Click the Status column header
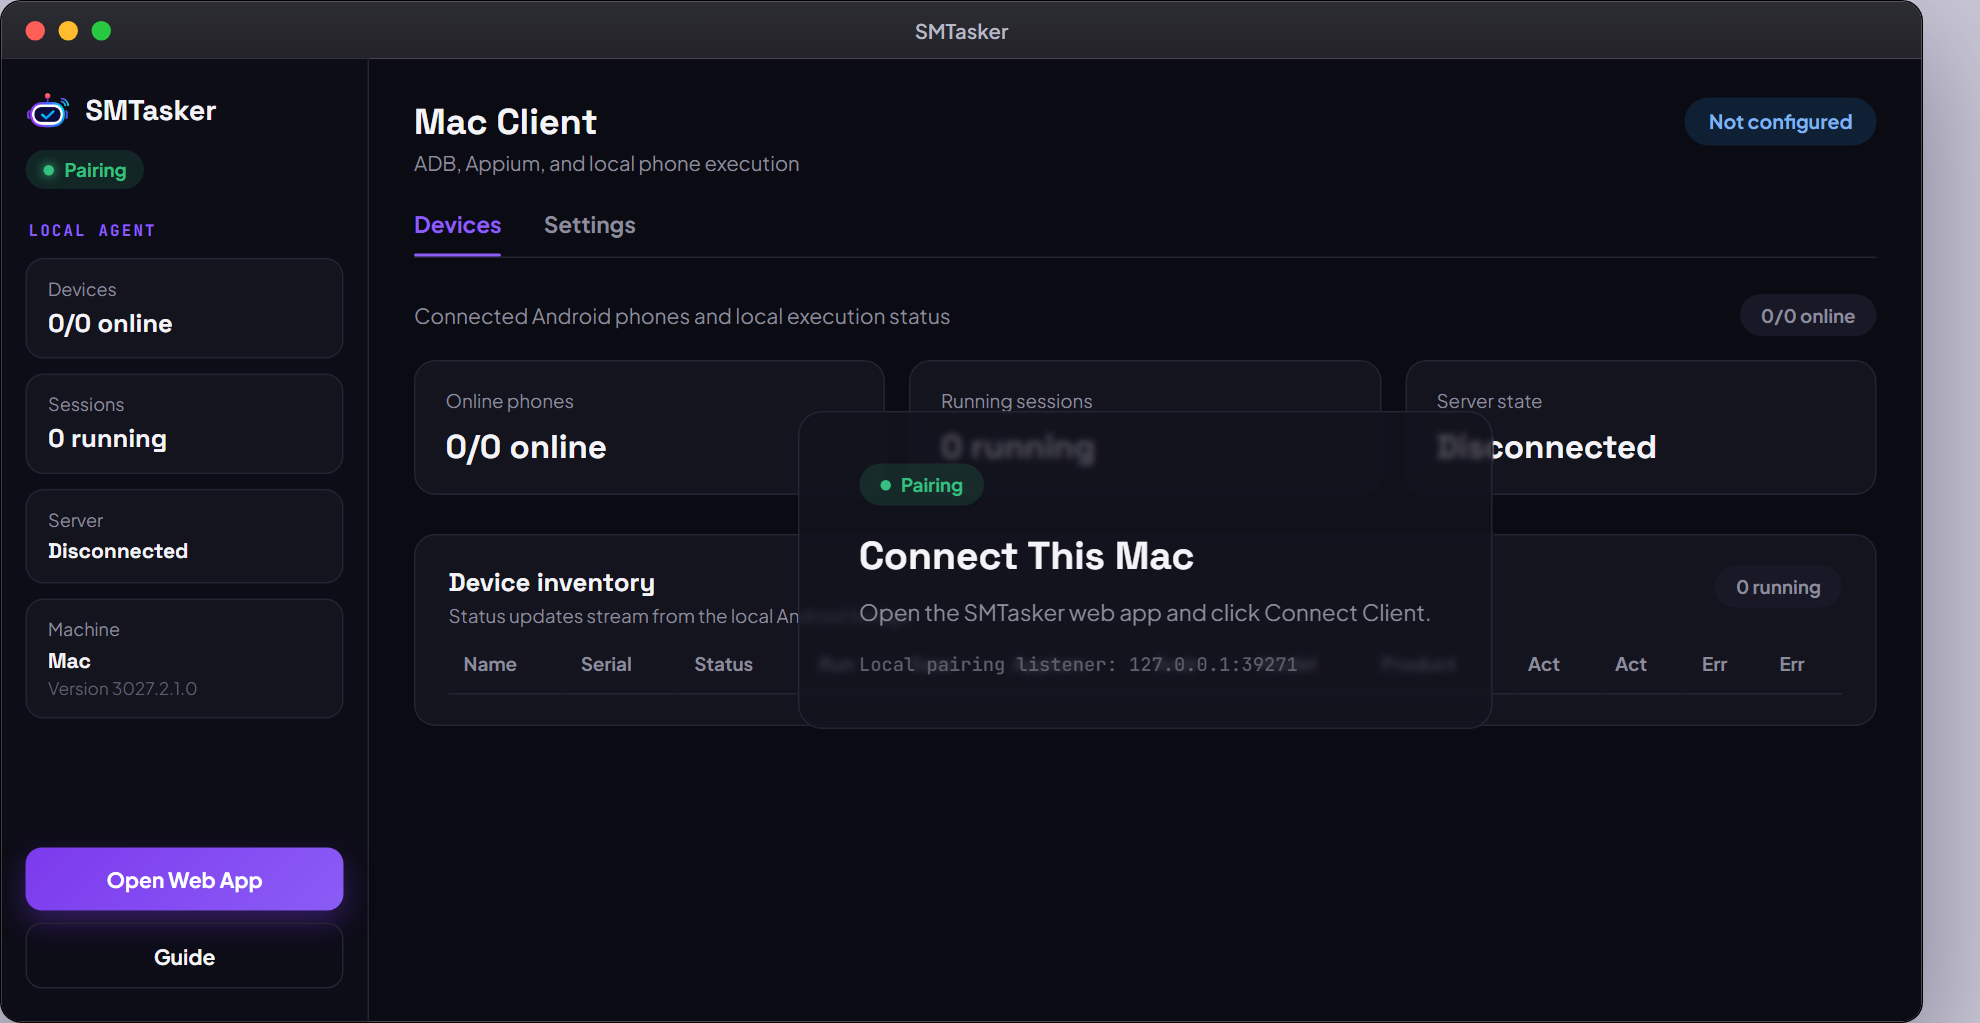Viewport: 1980px width, 1023px height. click(723, 664)
